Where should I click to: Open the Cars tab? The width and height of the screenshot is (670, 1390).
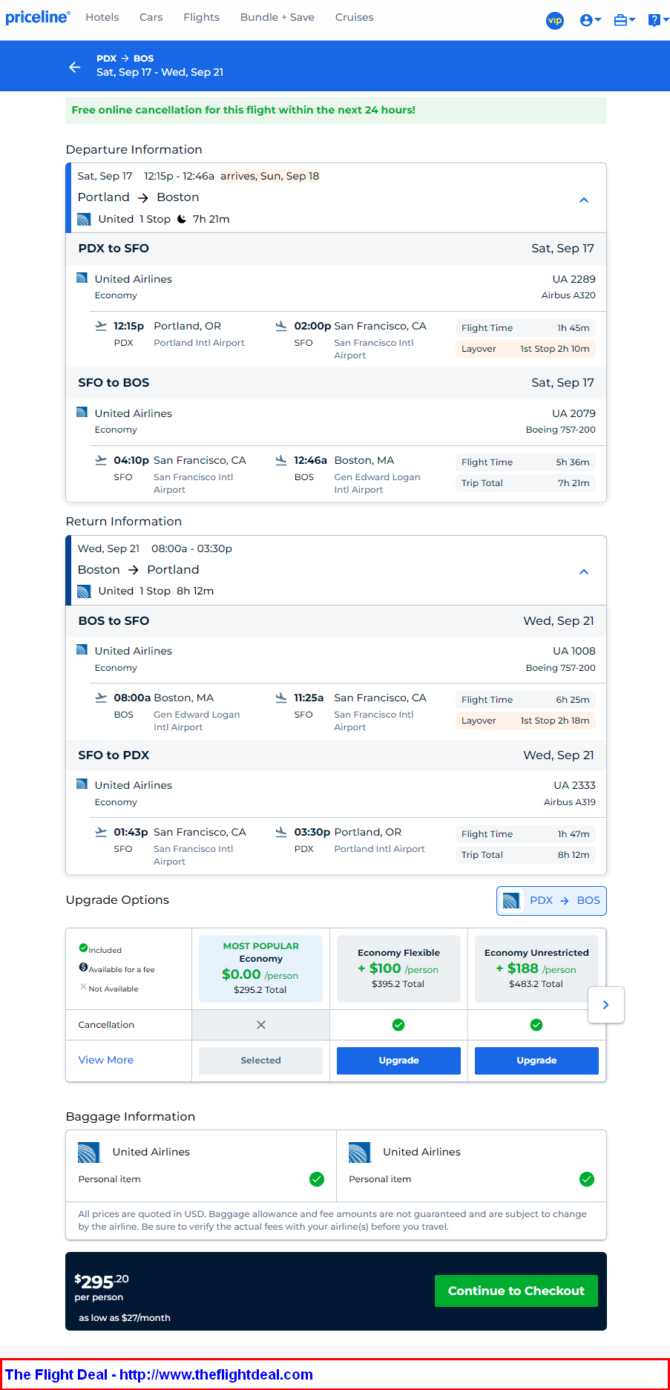click(151, 18)
